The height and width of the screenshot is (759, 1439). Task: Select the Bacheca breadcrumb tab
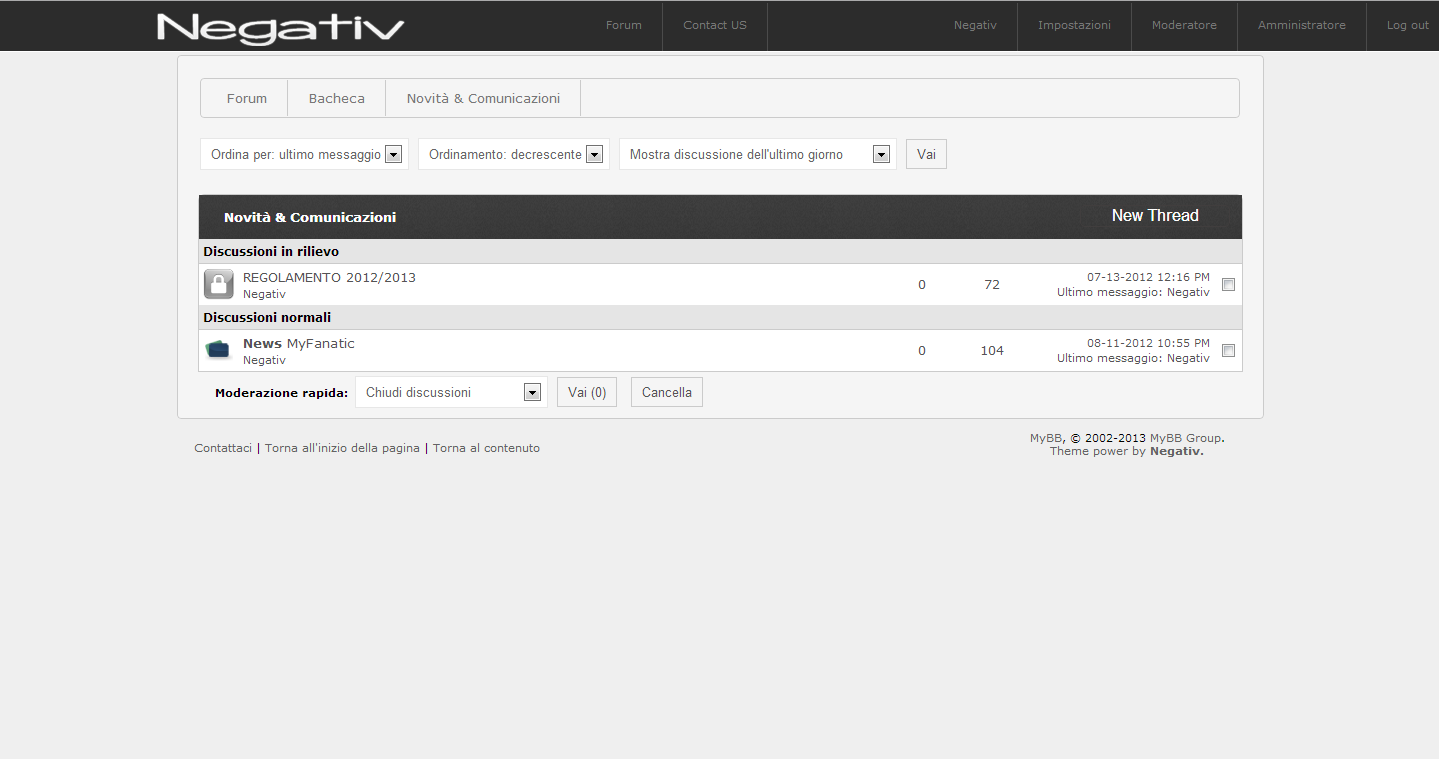click(337, 98)
